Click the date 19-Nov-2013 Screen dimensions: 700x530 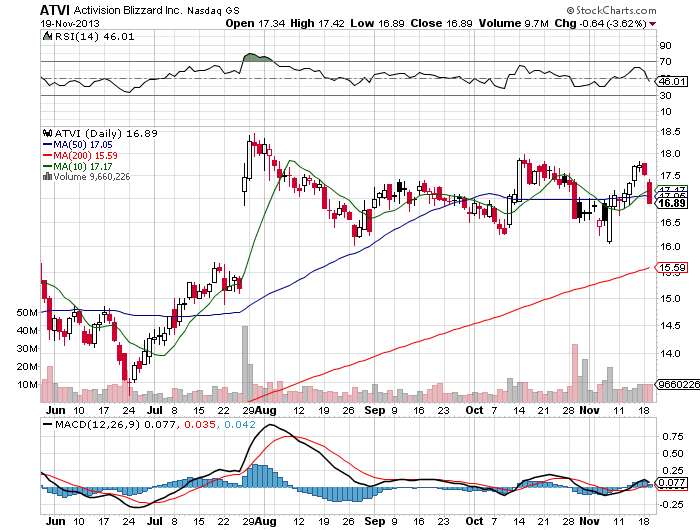coord(70,24)
